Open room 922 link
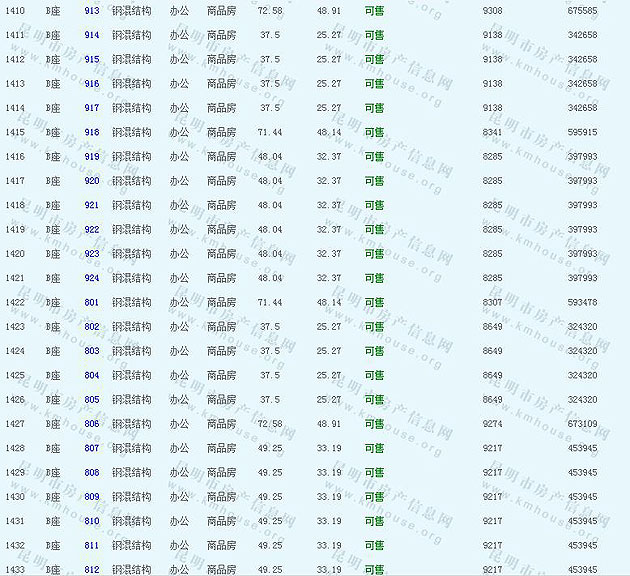This screenshot has width=630, height=576. point(92,230)
